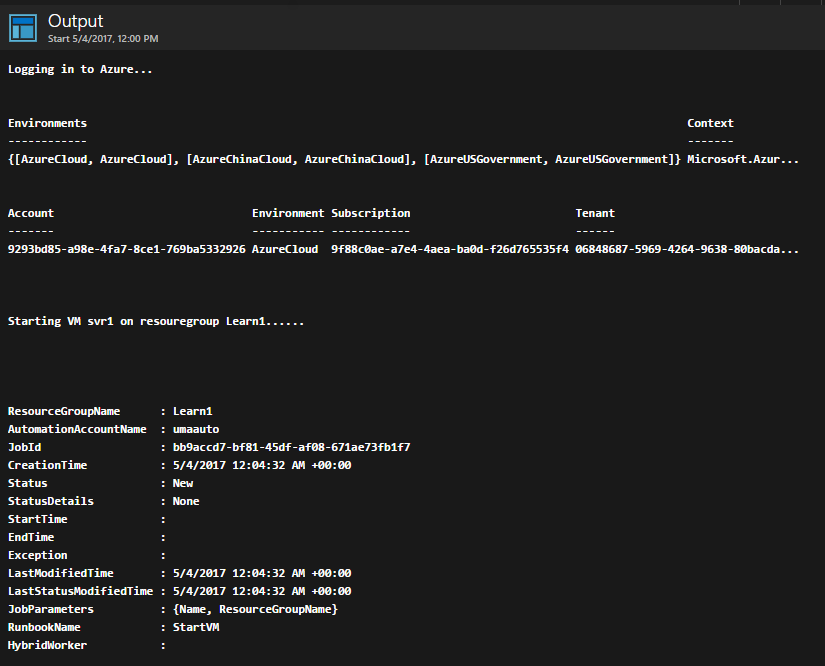The image size is (825, 666).
Task: Click the Status value New
Action: coord(183,483)
